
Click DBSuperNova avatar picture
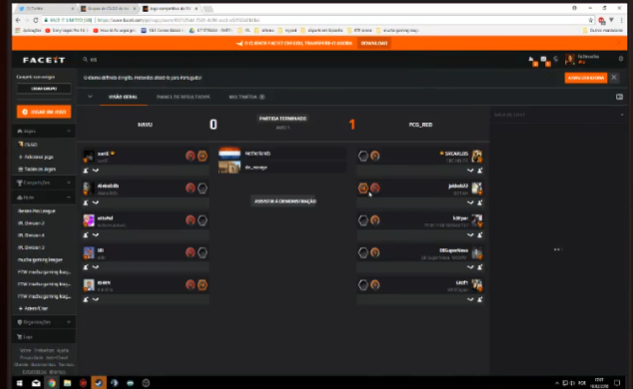477,253
